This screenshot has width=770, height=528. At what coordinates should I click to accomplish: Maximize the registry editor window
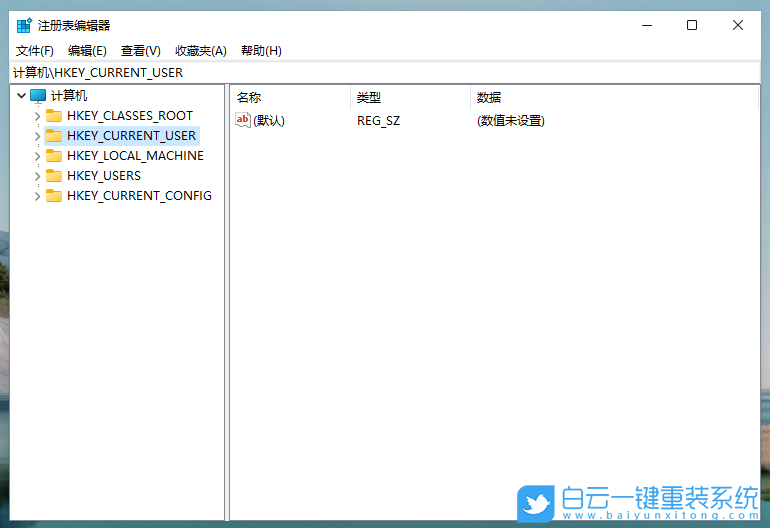(x=692, y=25)
